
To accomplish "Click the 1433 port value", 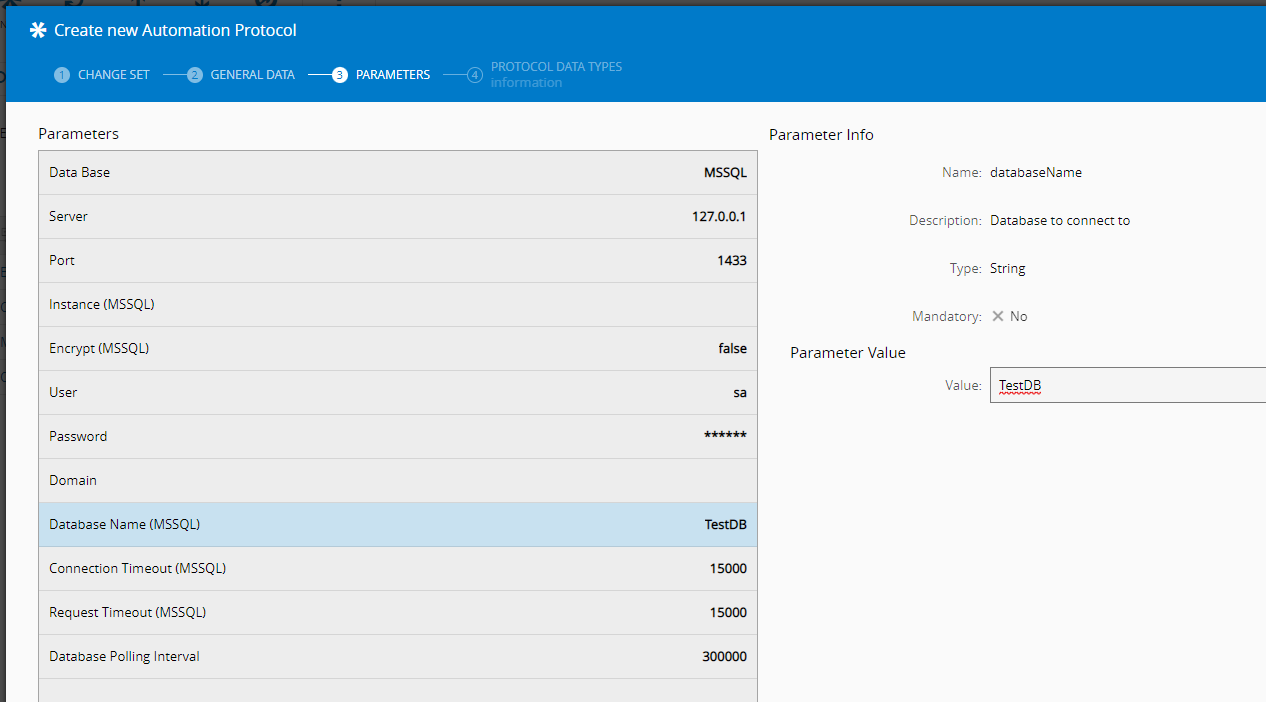I will (x=732, y=261).
